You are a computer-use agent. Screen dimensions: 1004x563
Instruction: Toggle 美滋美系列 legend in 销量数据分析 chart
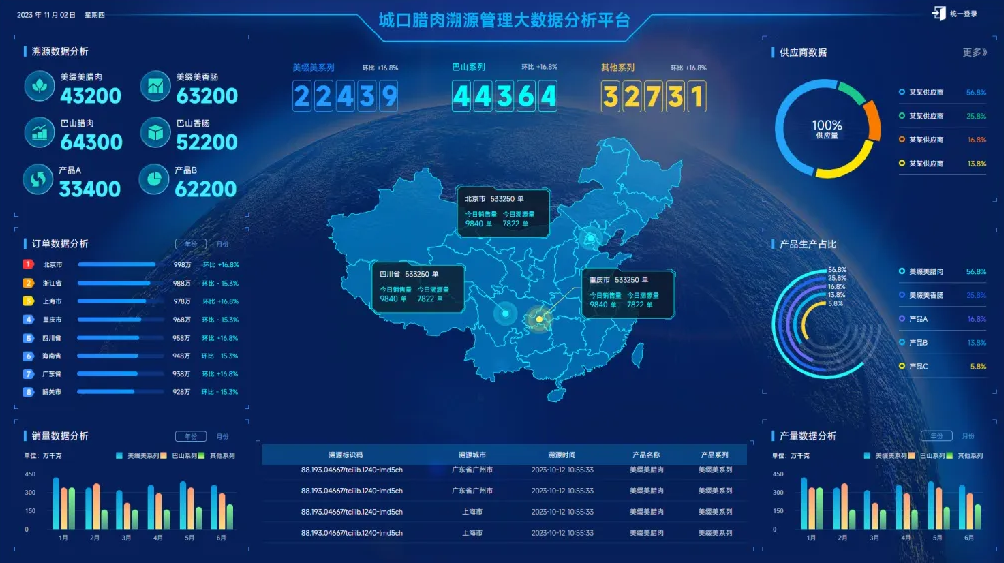[137, 456]
